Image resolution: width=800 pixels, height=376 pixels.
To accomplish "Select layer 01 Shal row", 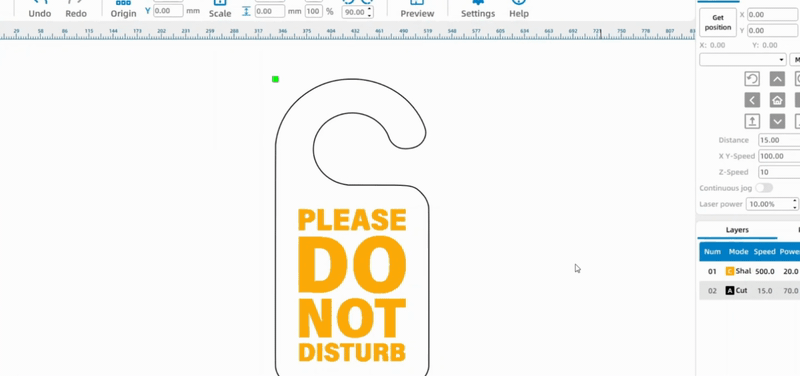I will pyautogui.click(x=749, y=271).
